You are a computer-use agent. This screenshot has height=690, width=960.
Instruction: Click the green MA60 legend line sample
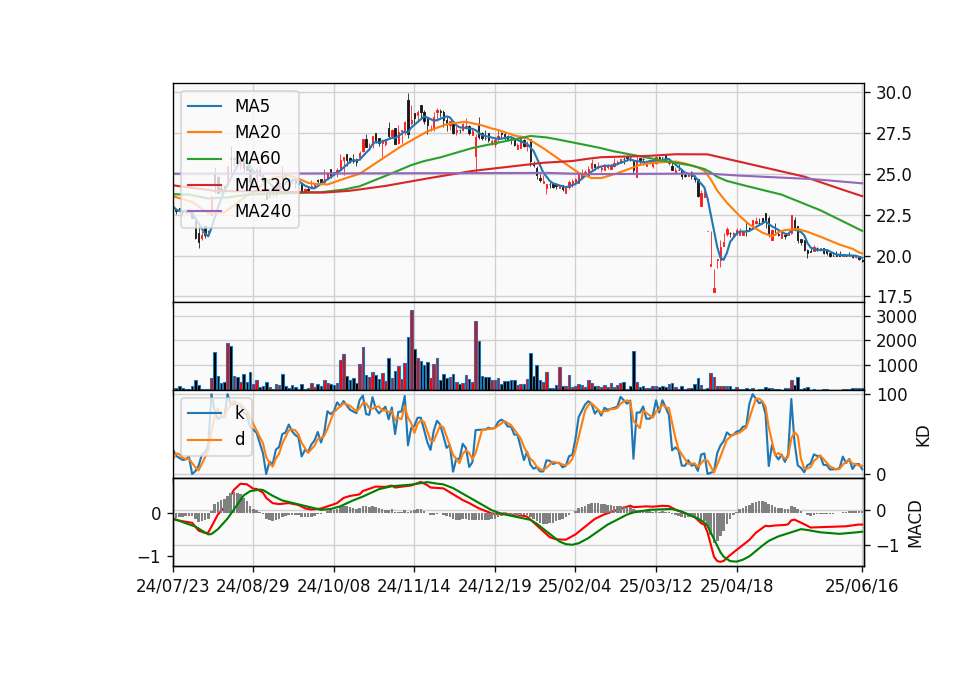(204, 159)
